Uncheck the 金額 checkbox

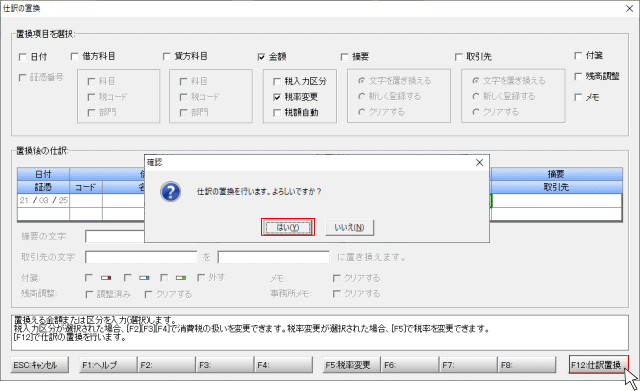[x=261, y=57]
